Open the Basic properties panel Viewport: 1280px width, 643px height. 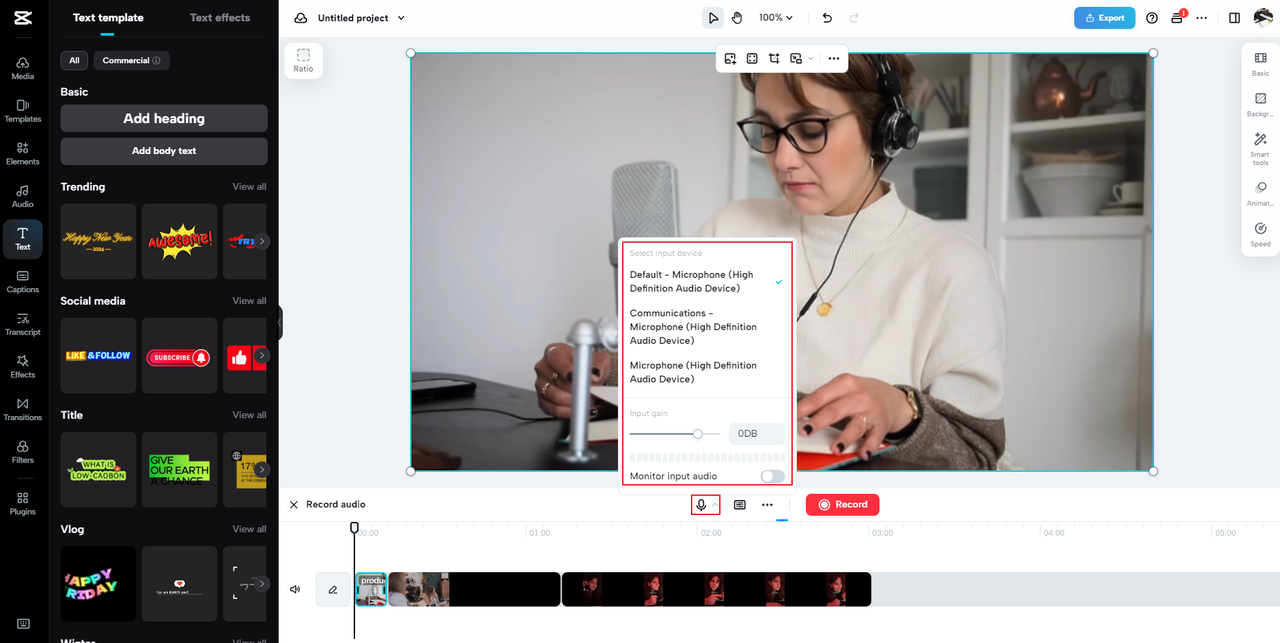1260,64
